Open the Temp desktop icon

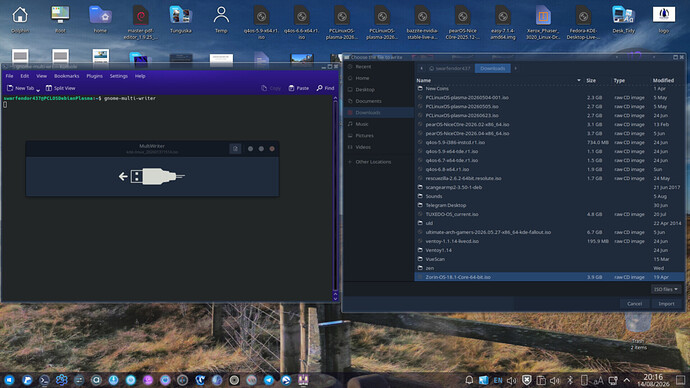[x=221, y=19]
